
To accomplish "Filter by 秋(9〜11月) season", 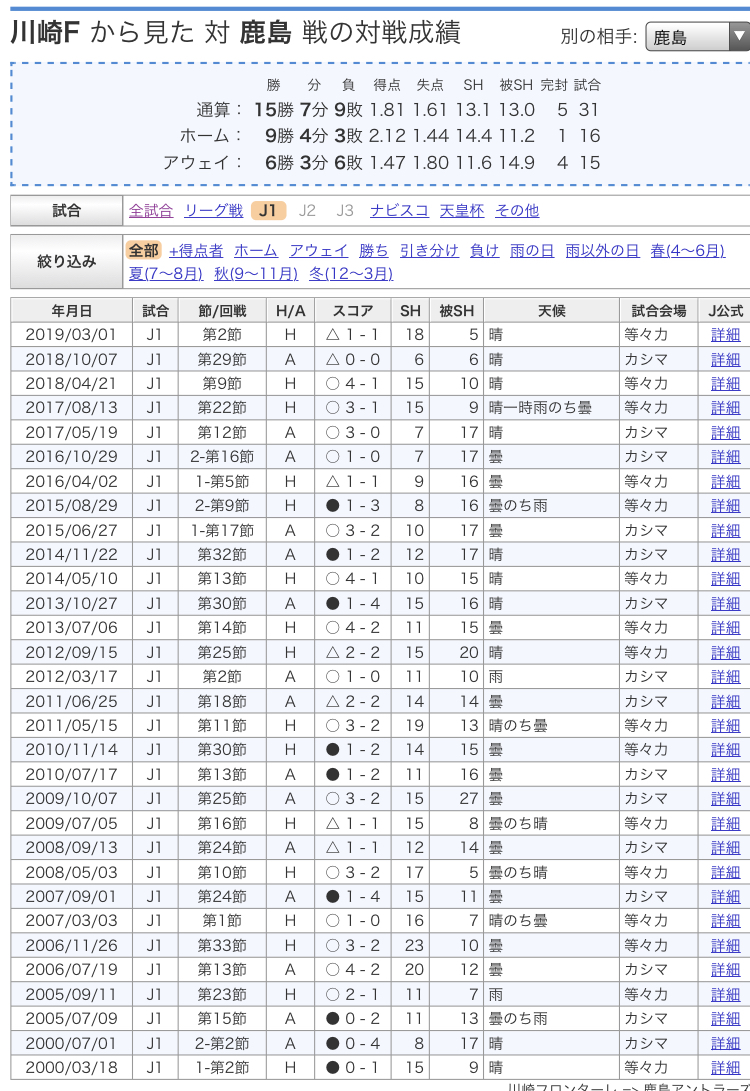I will tap(256, 273).
